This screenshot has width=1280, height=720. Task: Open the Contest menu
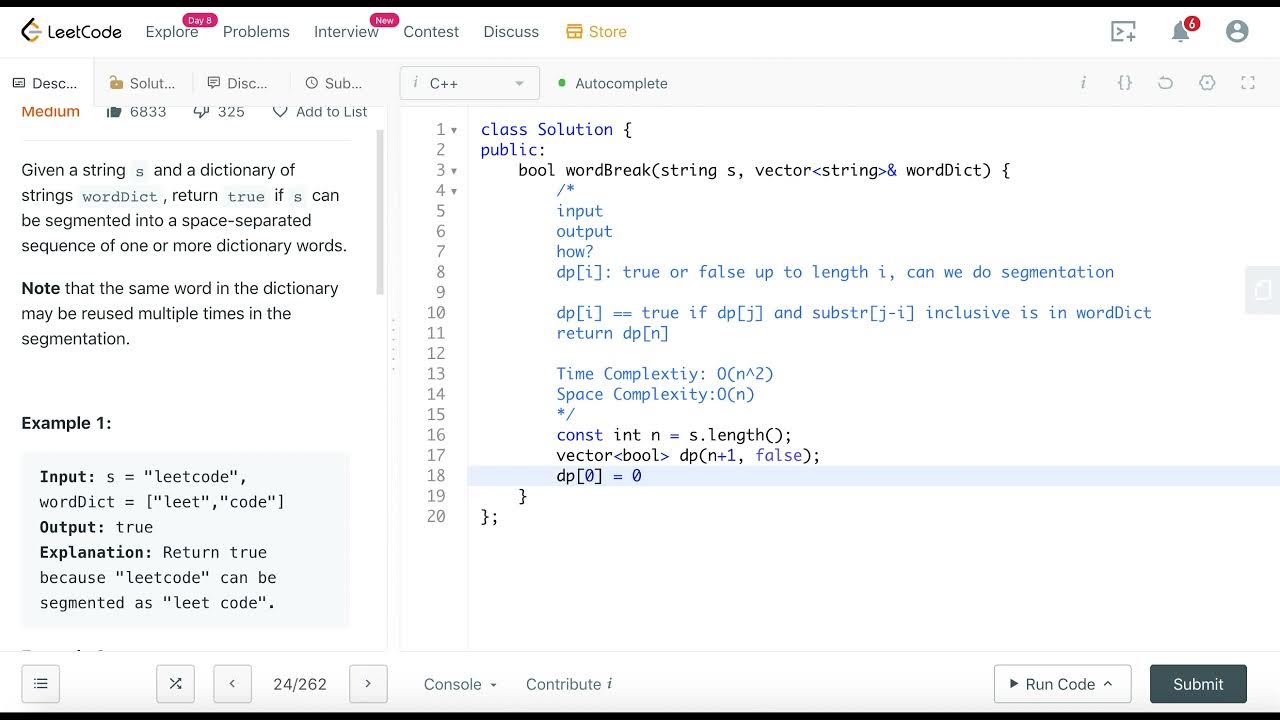pyautogui.click(x=431, y=32)
